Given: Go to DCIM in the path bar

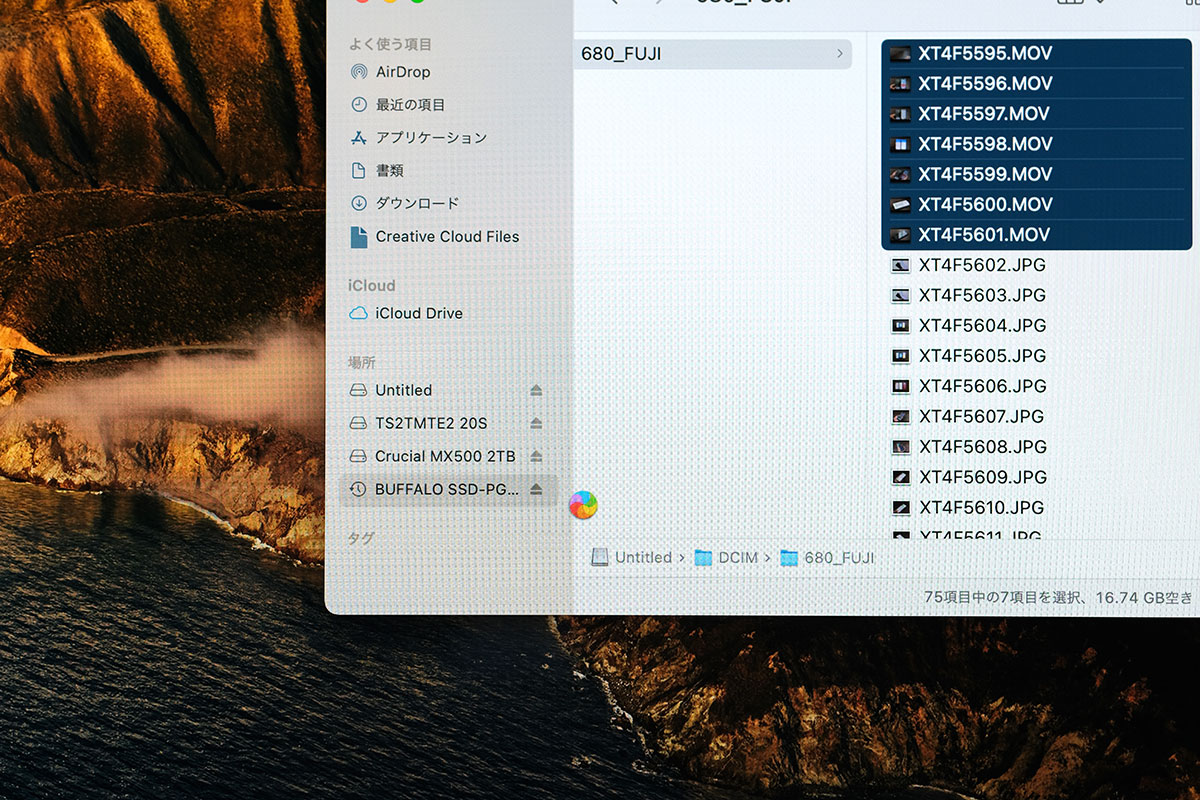Looking at the screenshot, I should (x=727, y=557).
